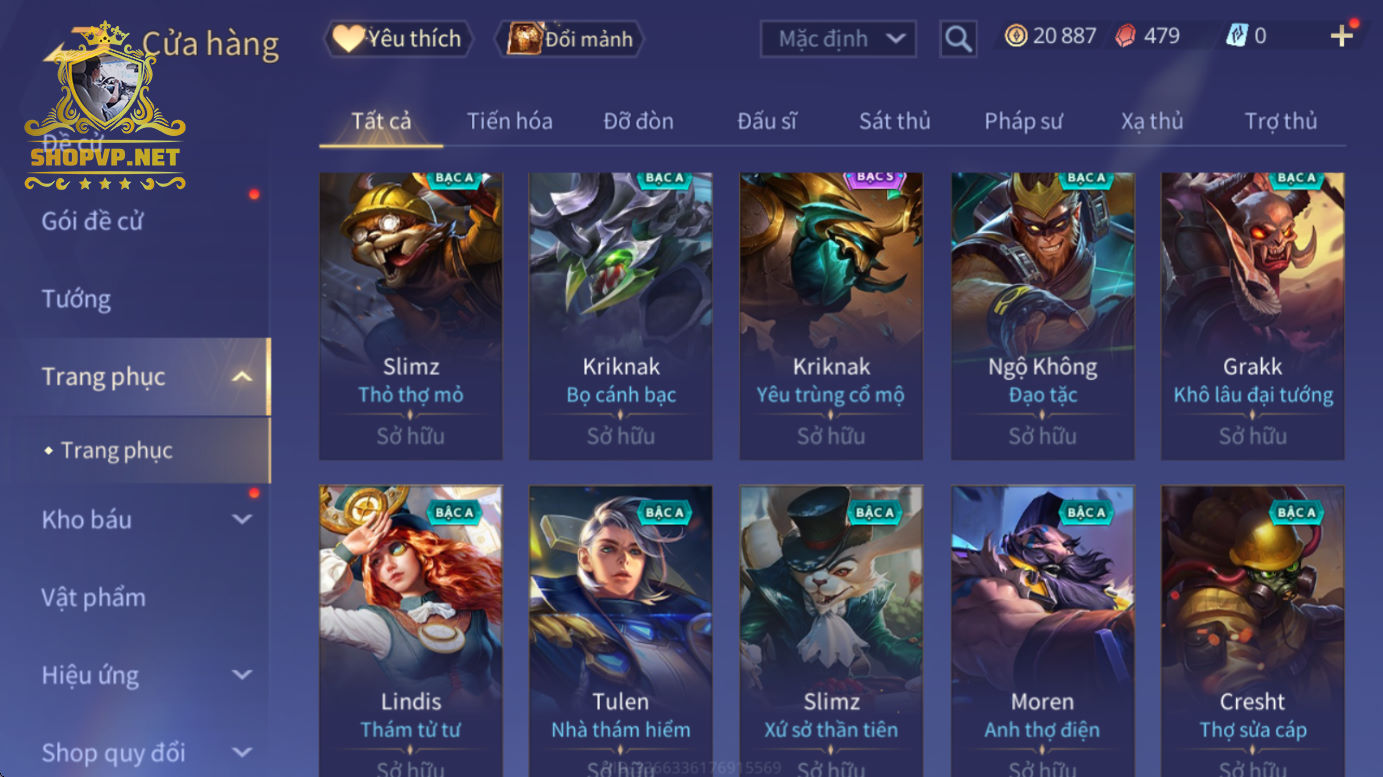This screenshot has width=1383, height=777.
Task: Expand the Hiệu ứng sidebar section
Action: click(241, 675)
